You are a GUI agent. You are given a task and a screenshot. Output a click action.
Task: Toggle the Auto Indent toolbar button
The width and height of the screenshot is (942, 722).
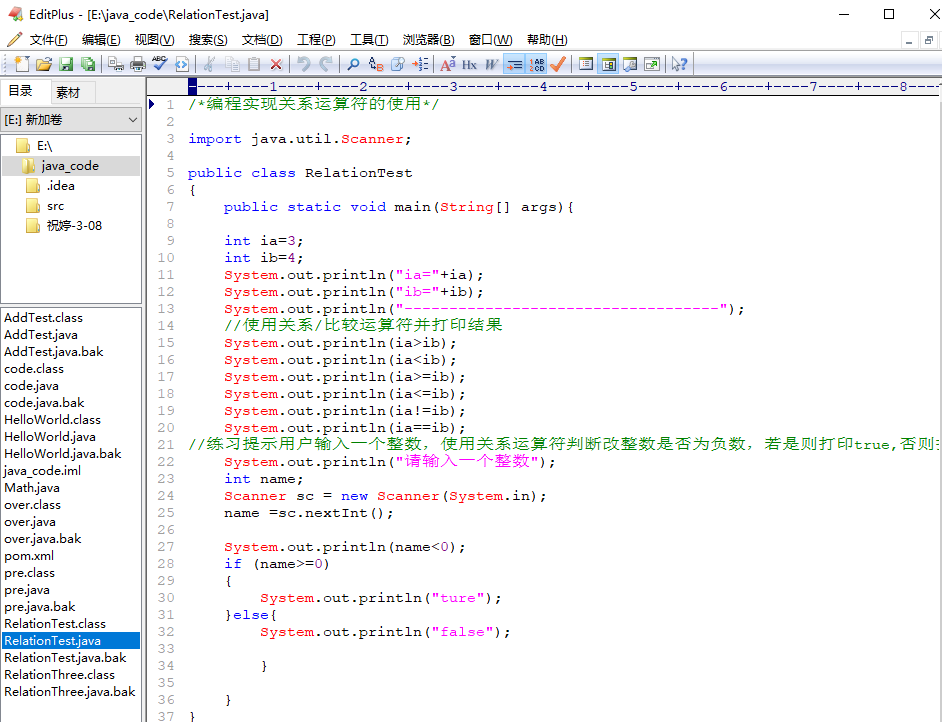(514, 64)
